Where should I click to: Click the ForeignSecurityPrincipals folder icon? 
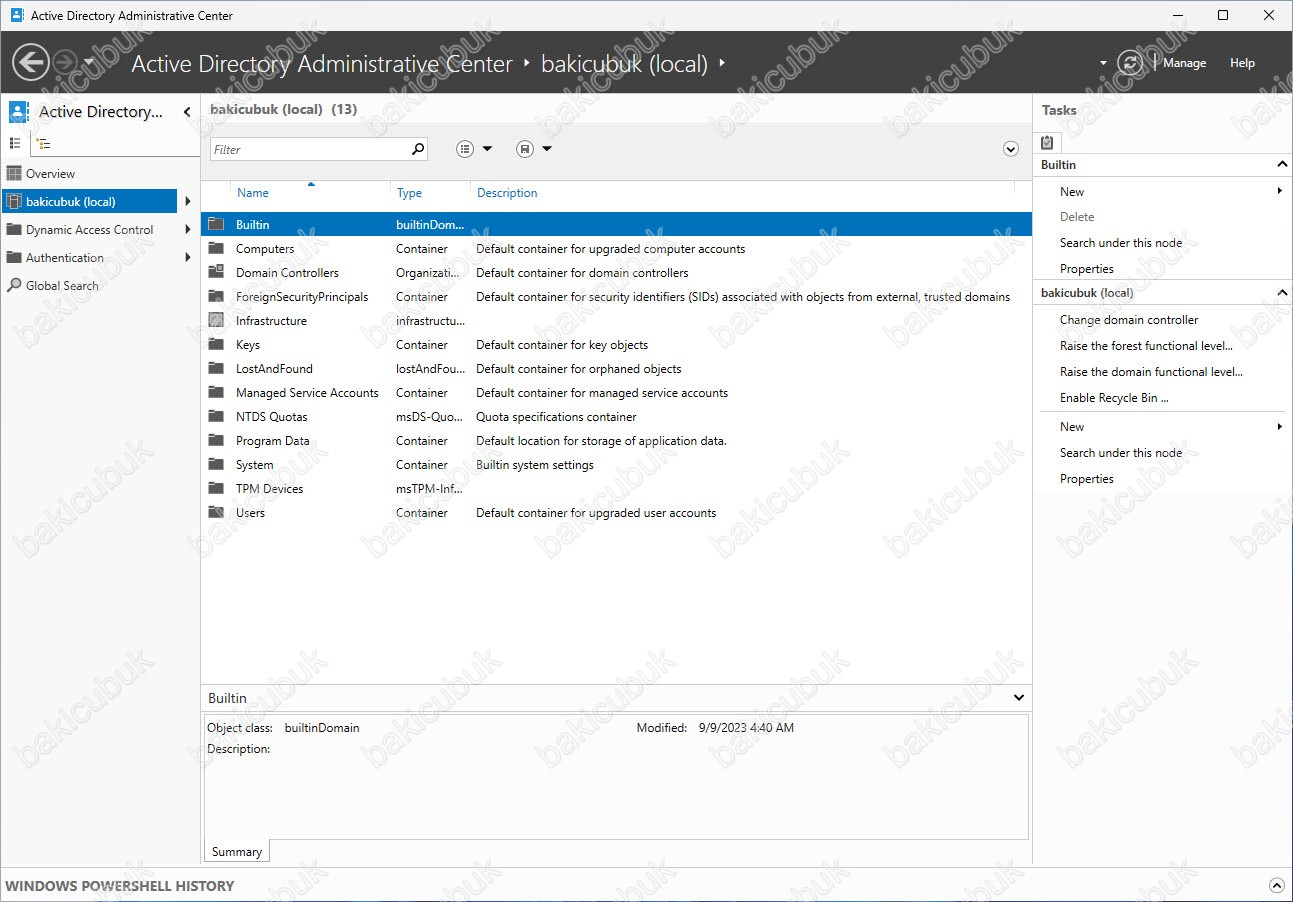(x=216, y=297)
